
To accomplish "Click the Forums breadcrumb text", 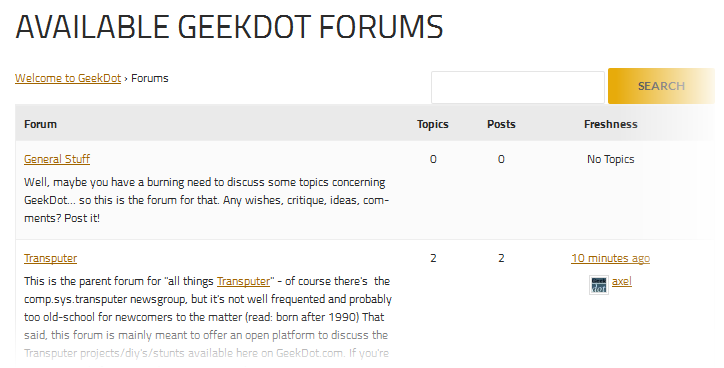I will (x=150, y=78).
